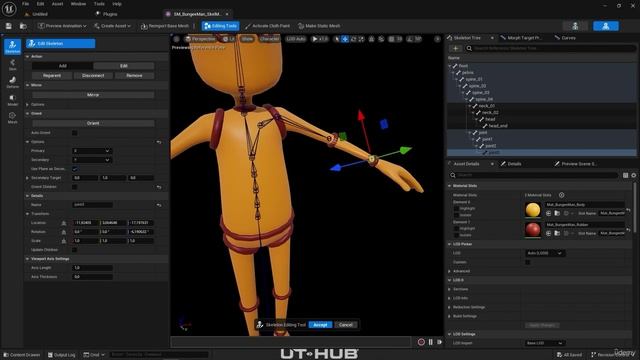Select the Deform mode icon in sidebar
Screen dimensions: 640x360
click(12, 82)
